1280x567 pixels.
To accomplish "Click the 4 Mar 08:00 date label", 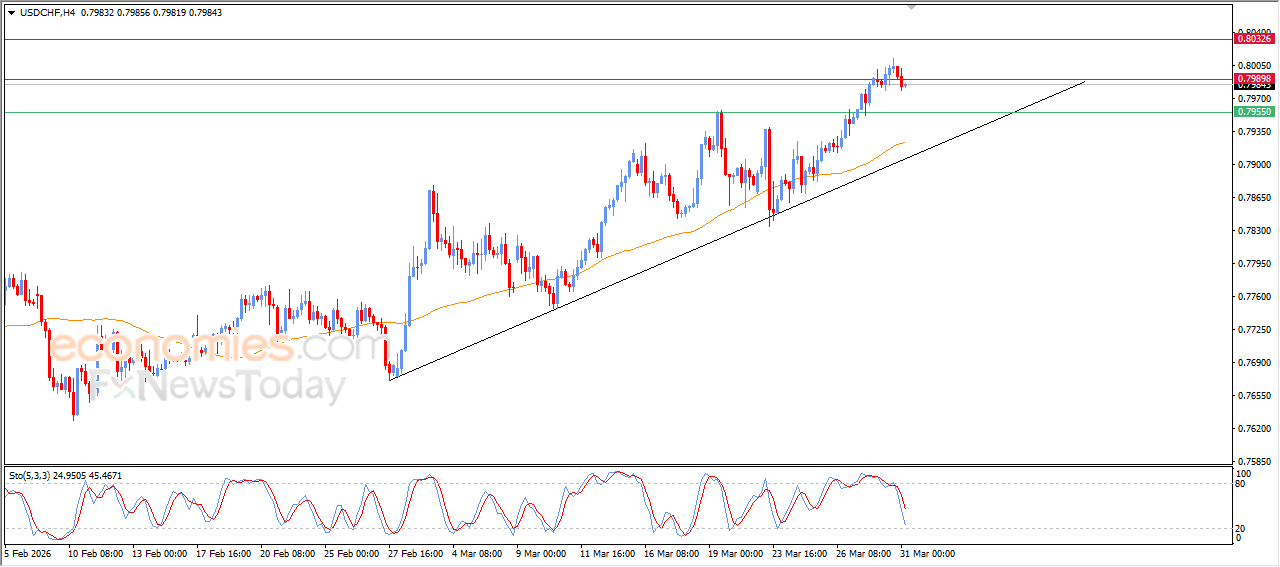I will click(477, 553).
